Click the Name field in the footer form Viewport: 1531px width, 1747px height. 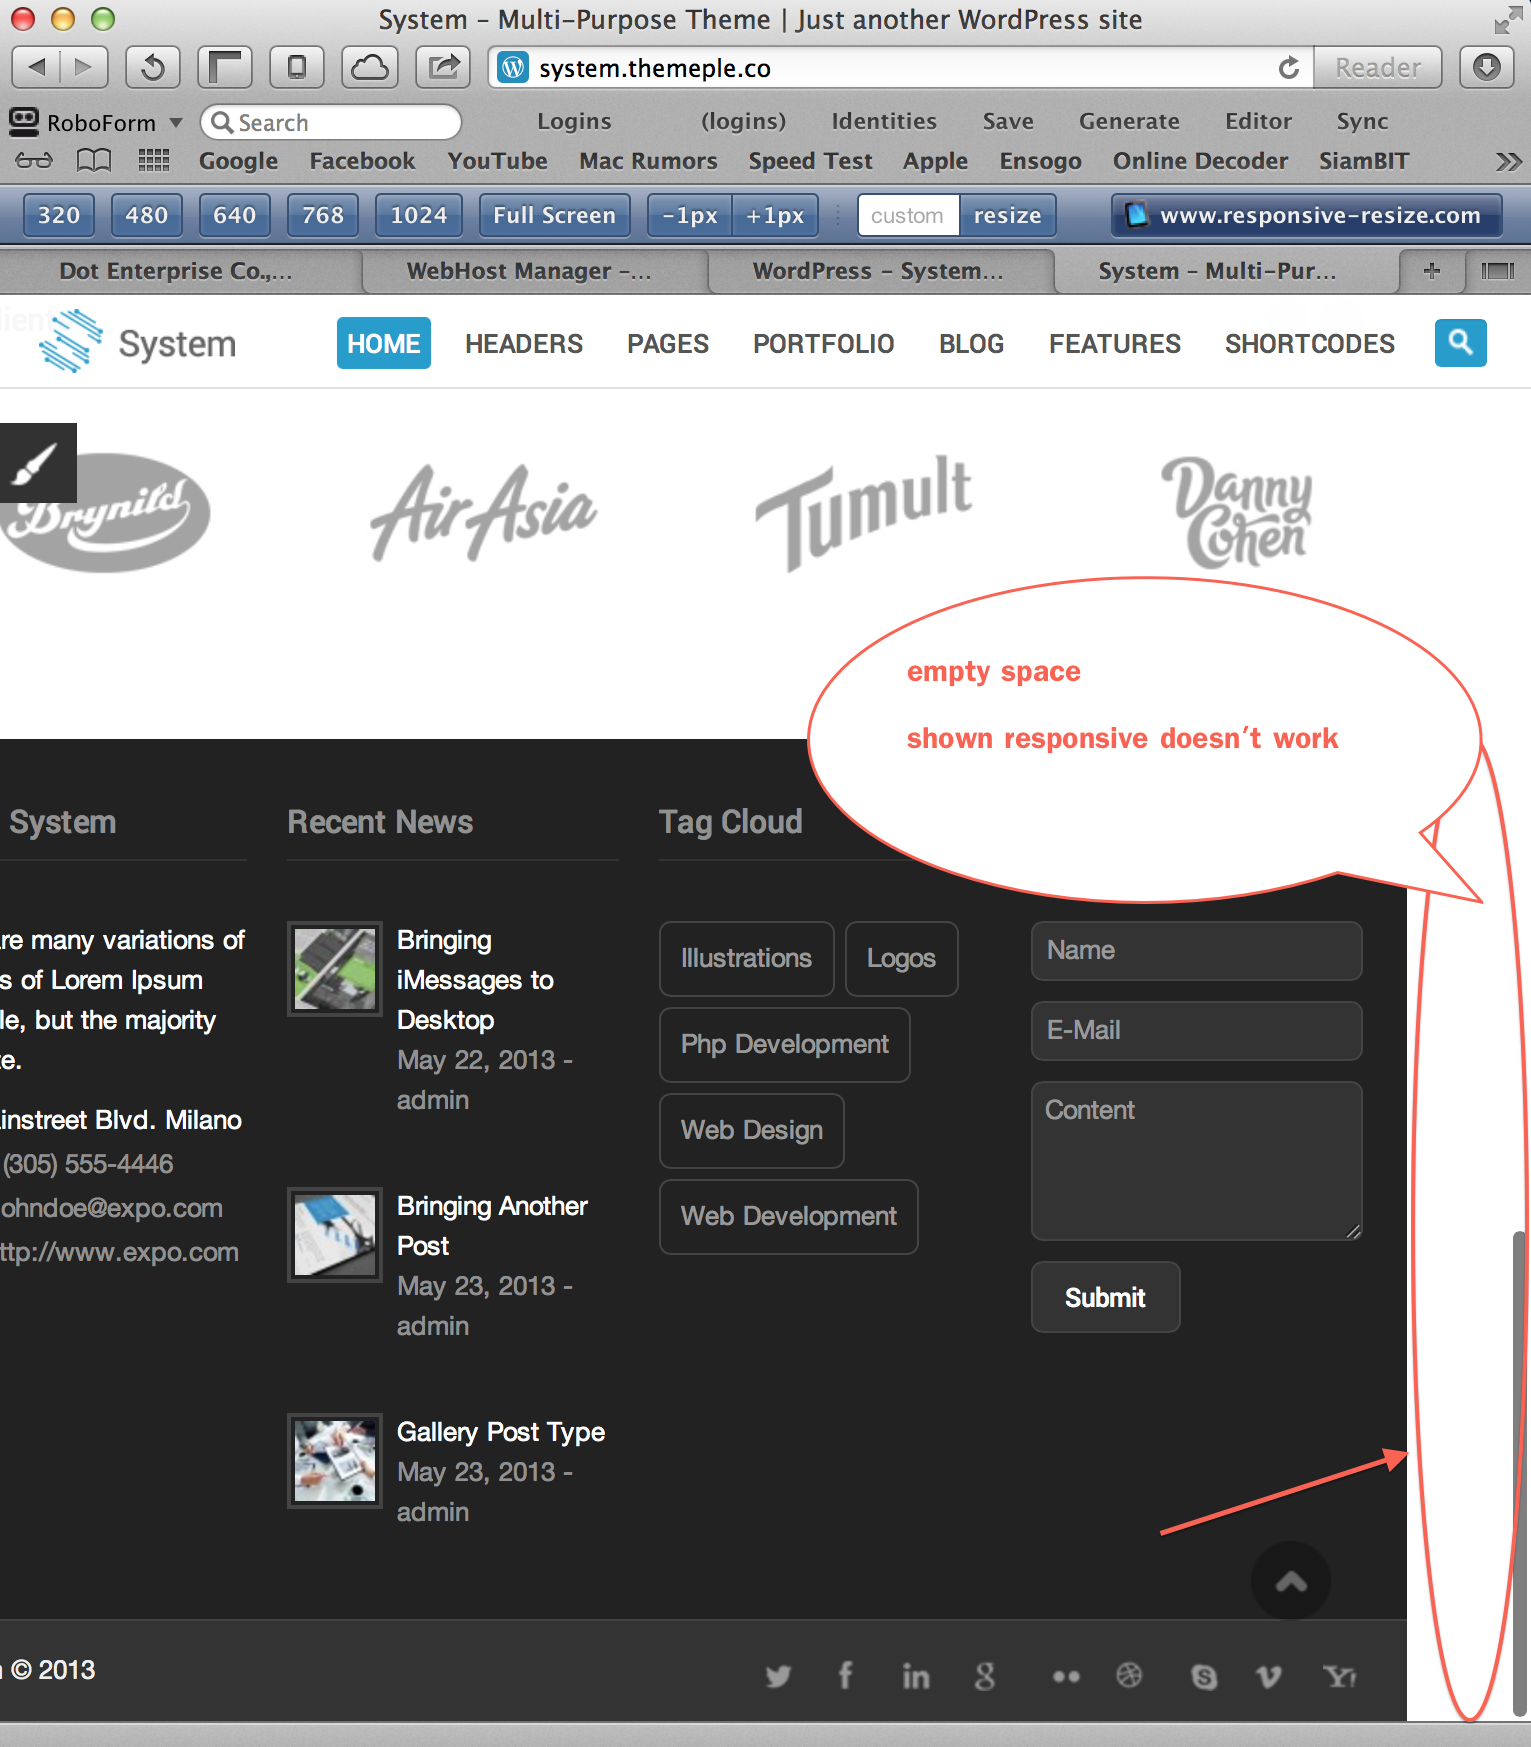[1197, 951]
